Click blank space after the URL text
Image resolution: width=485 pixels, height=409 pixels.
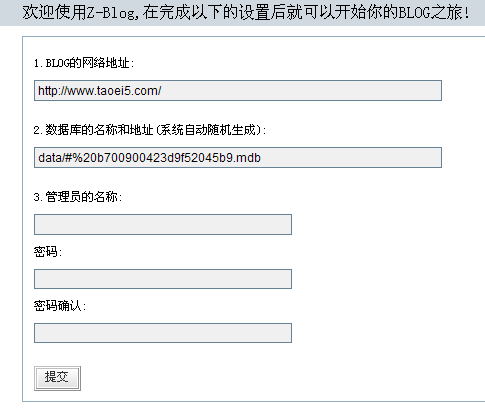pos(300,91)
